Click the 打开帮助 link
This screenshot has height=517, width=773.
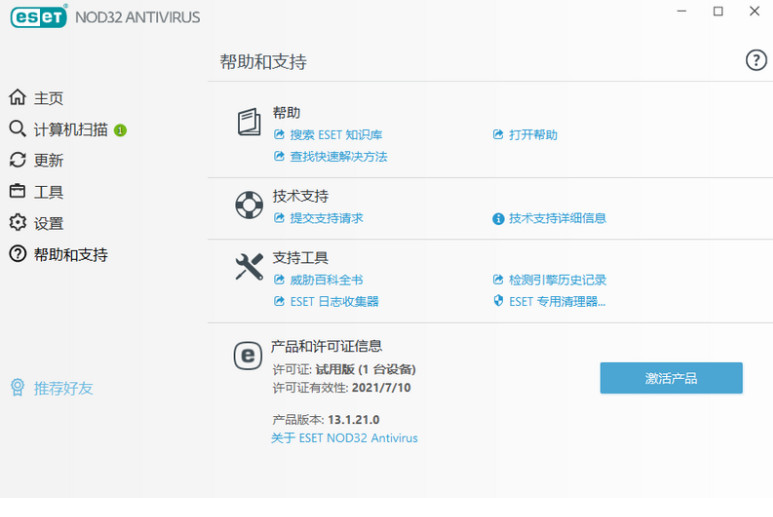point(533,135)
